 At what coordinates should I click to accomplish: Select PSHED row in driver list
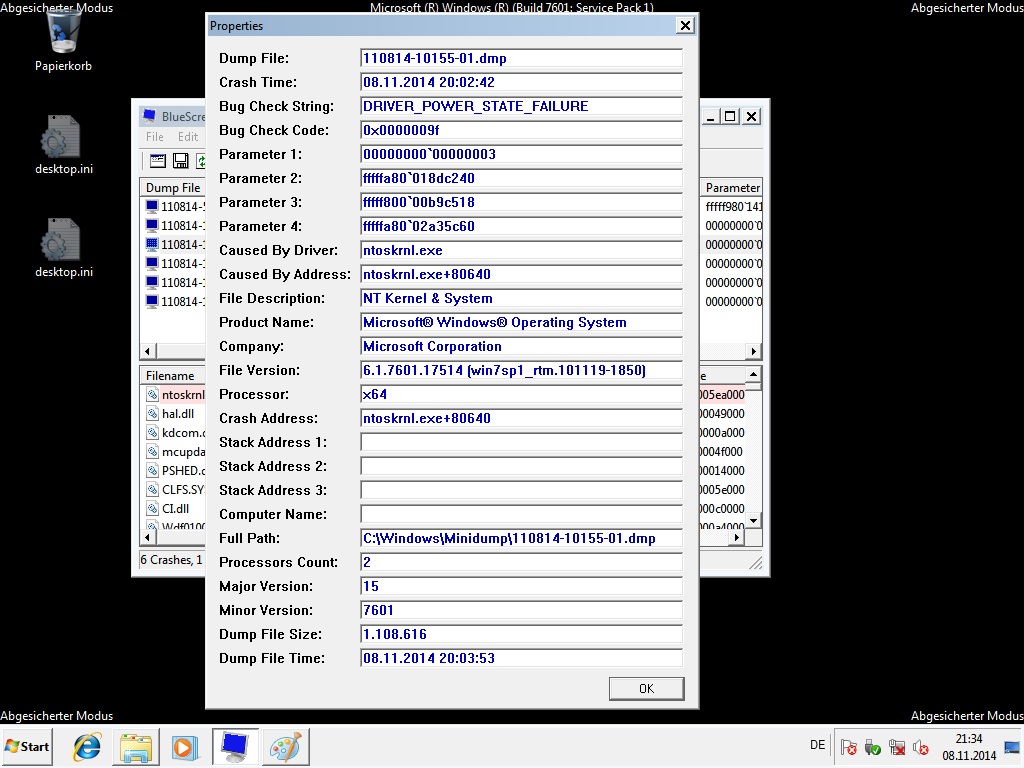174,470
